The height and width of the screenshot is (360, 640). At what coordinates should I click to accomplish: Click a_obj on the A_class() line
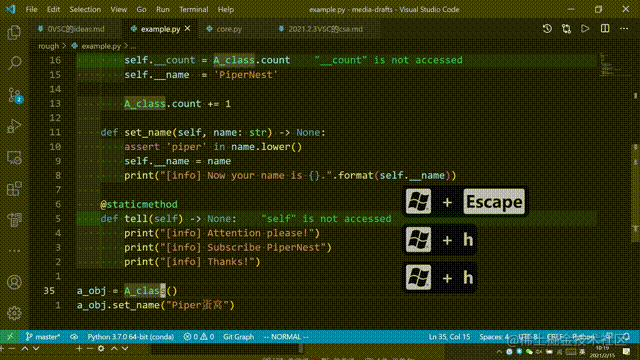[91, 291]
